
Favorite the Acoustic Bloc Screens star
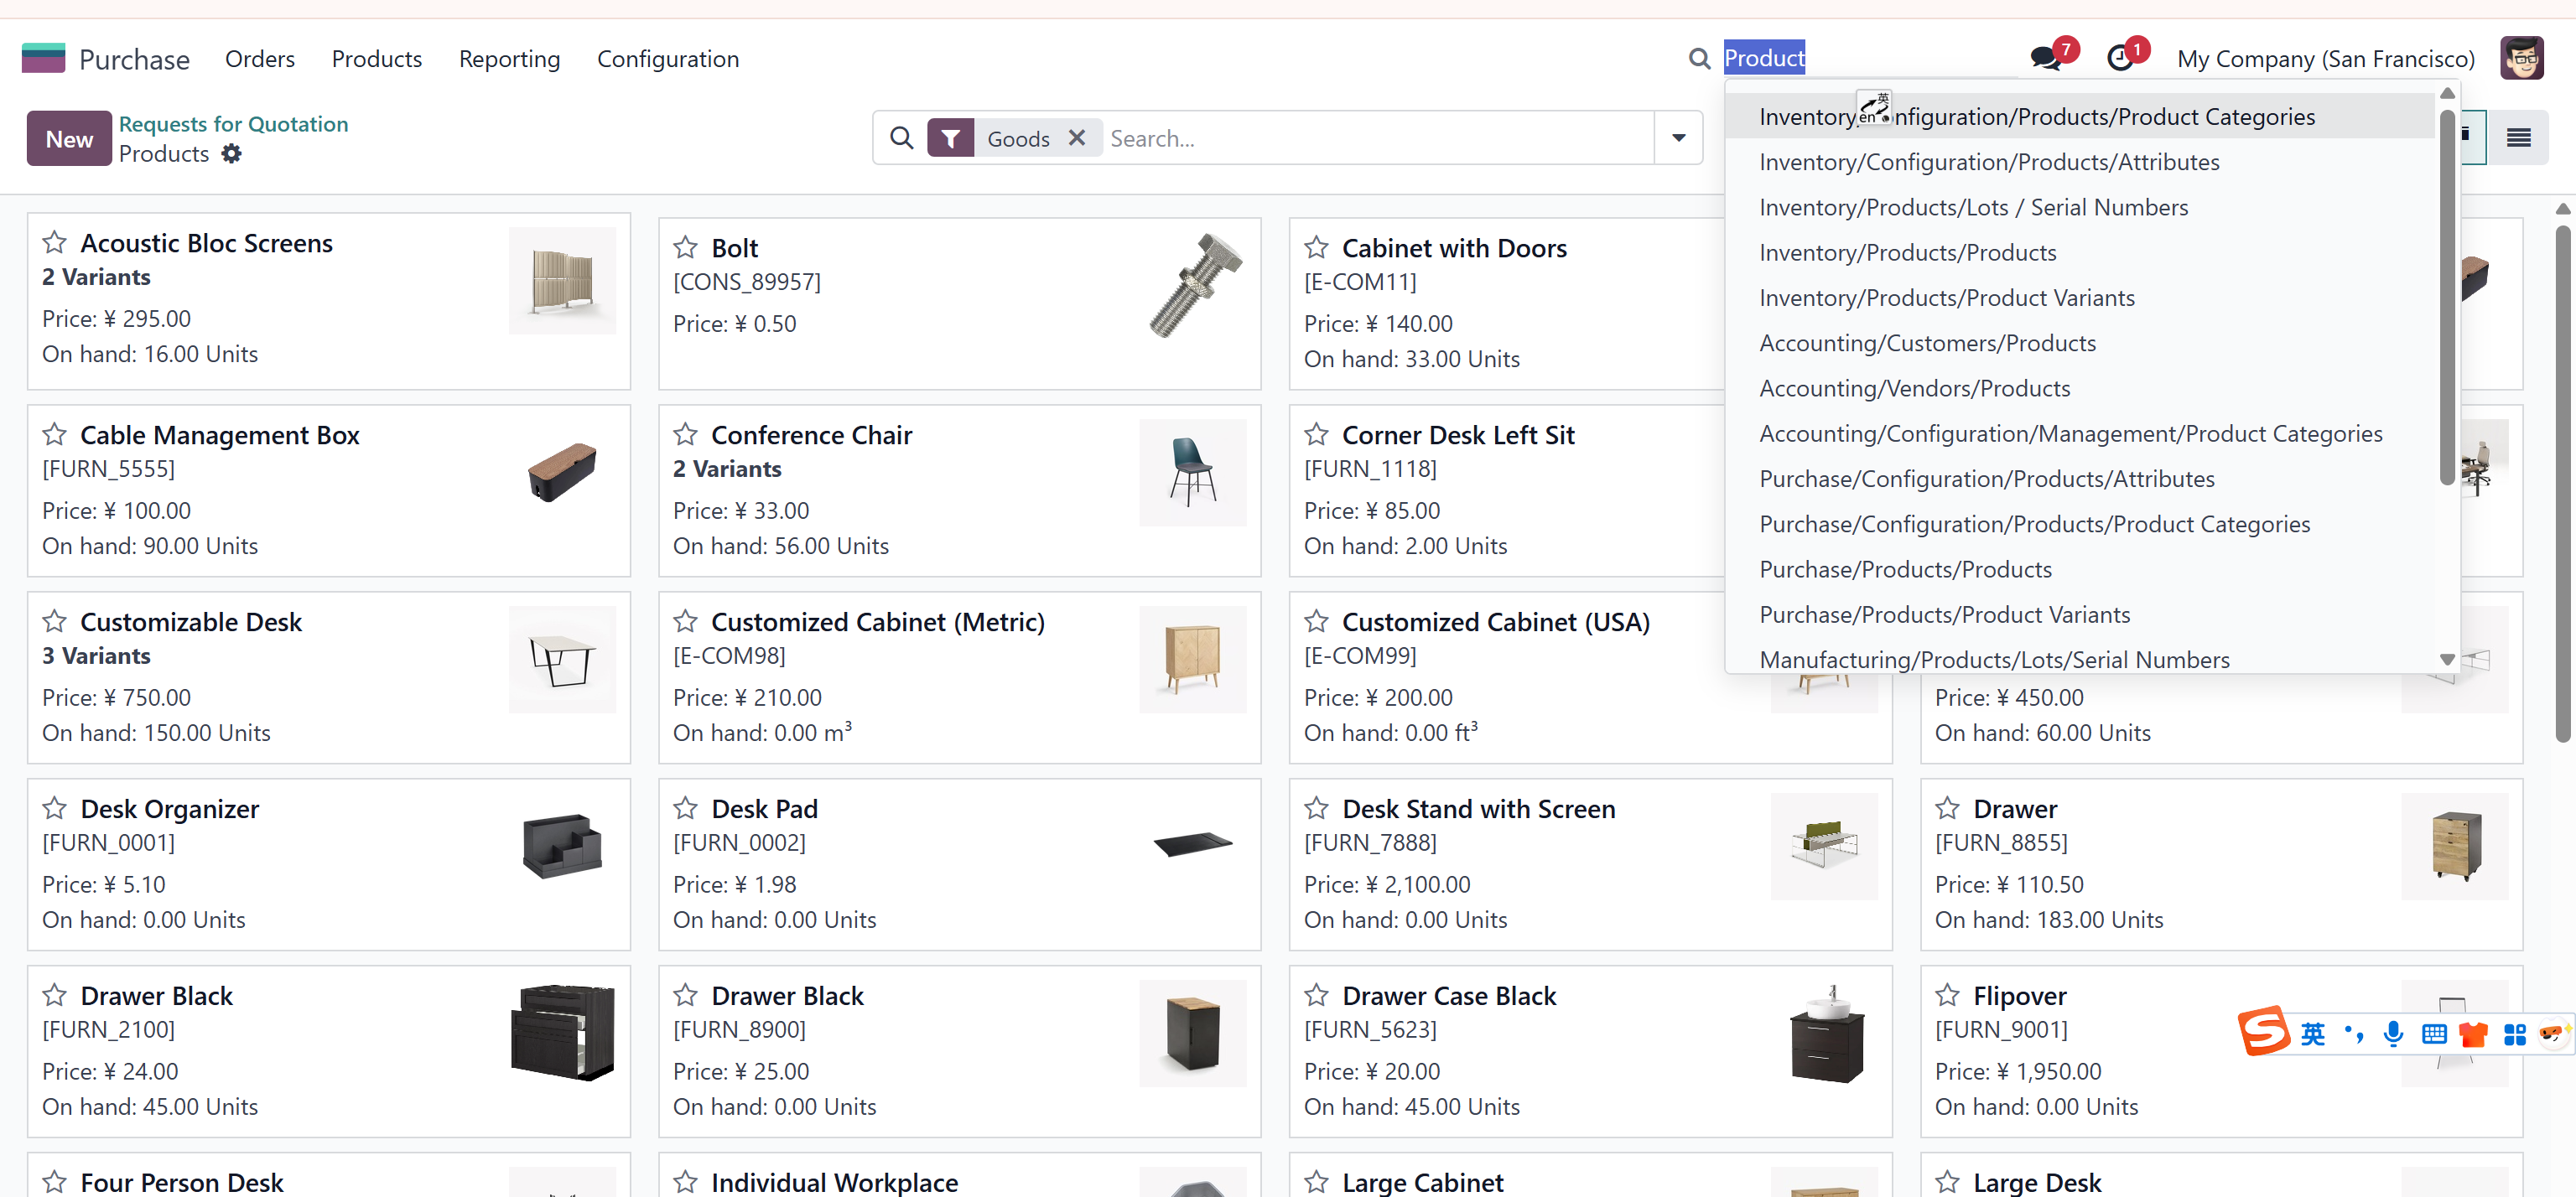55,243
